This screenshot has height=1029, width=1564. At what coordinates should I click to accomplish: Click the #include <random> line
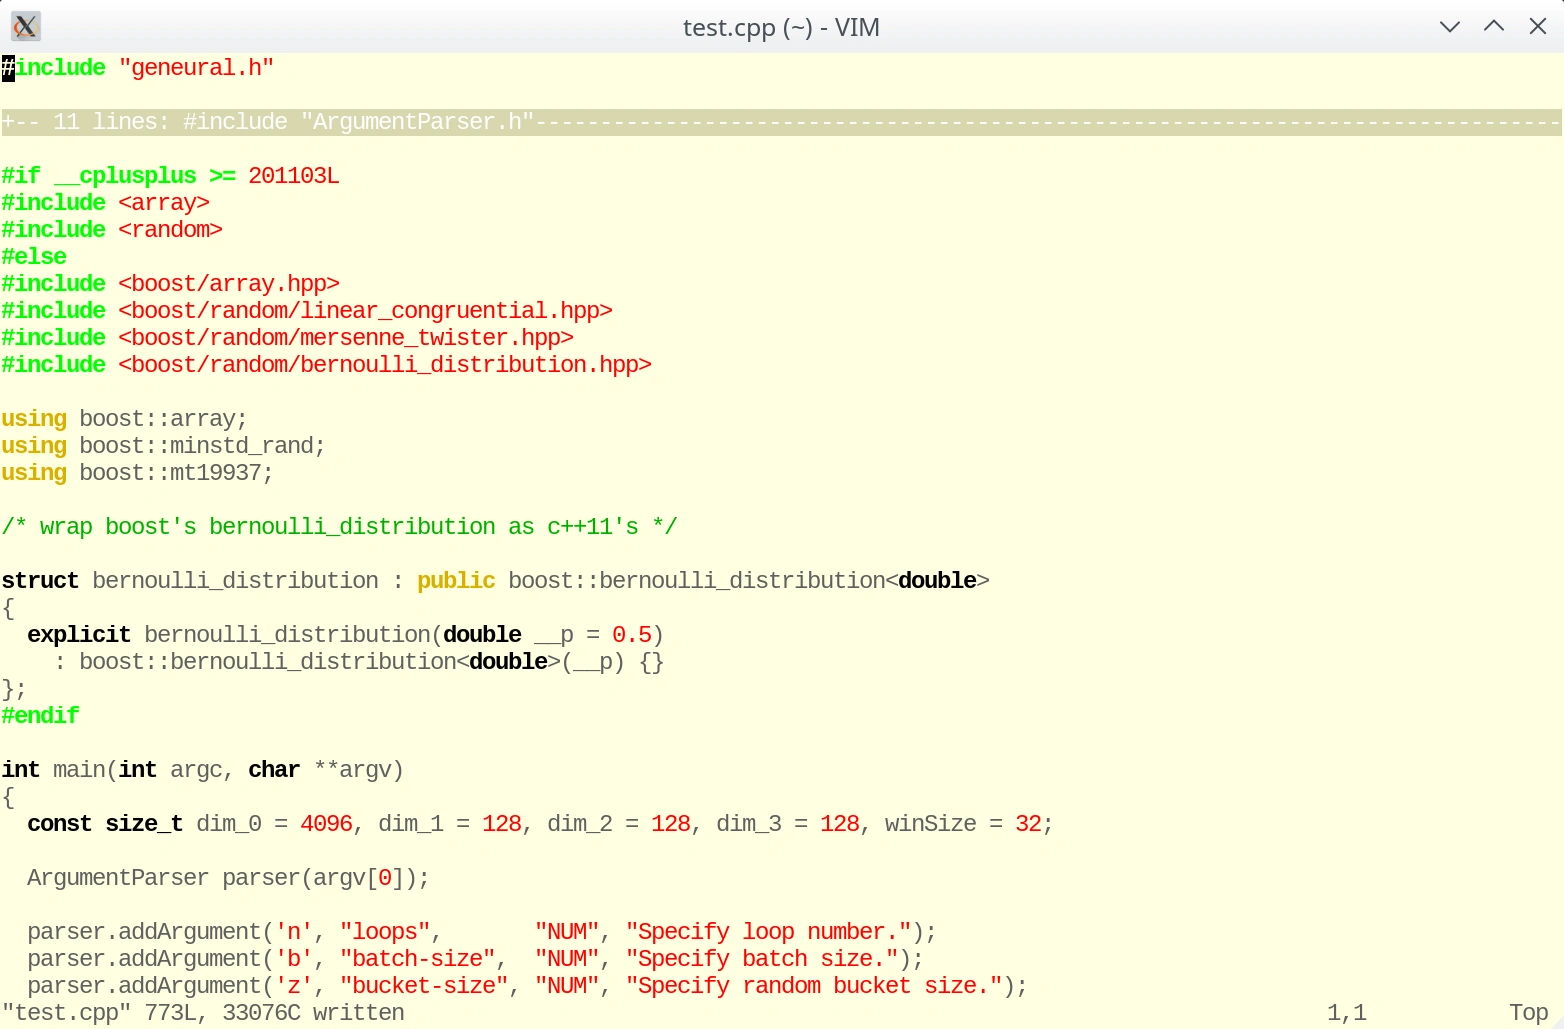[112, 230]
